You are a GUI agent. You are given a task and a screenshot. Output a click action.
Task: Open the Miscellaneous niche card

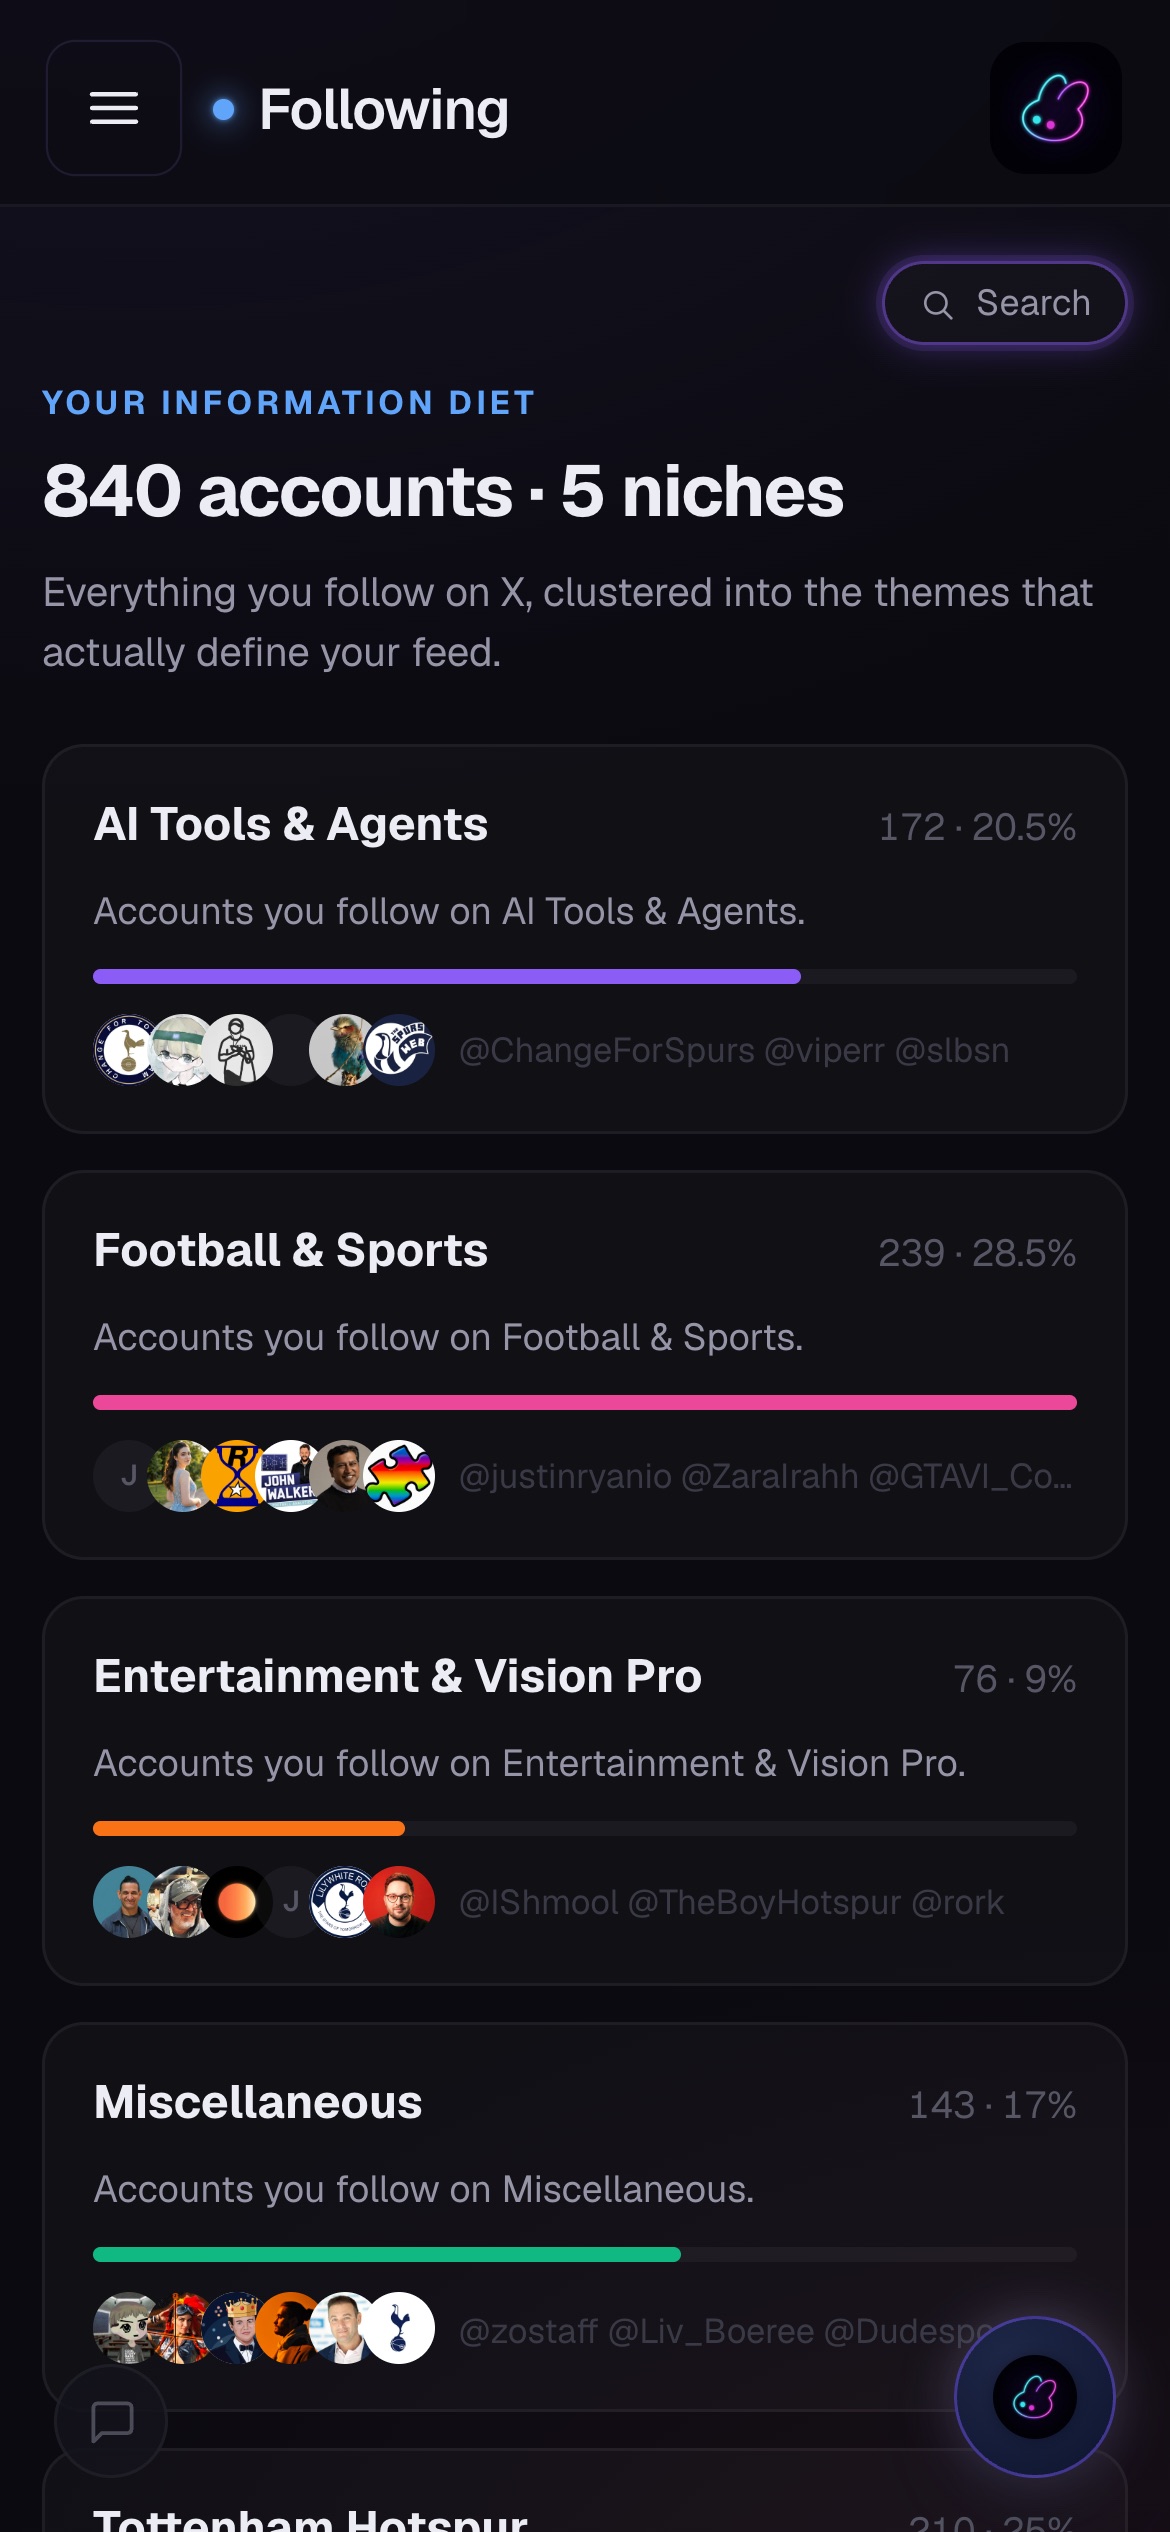point(585,2216)
